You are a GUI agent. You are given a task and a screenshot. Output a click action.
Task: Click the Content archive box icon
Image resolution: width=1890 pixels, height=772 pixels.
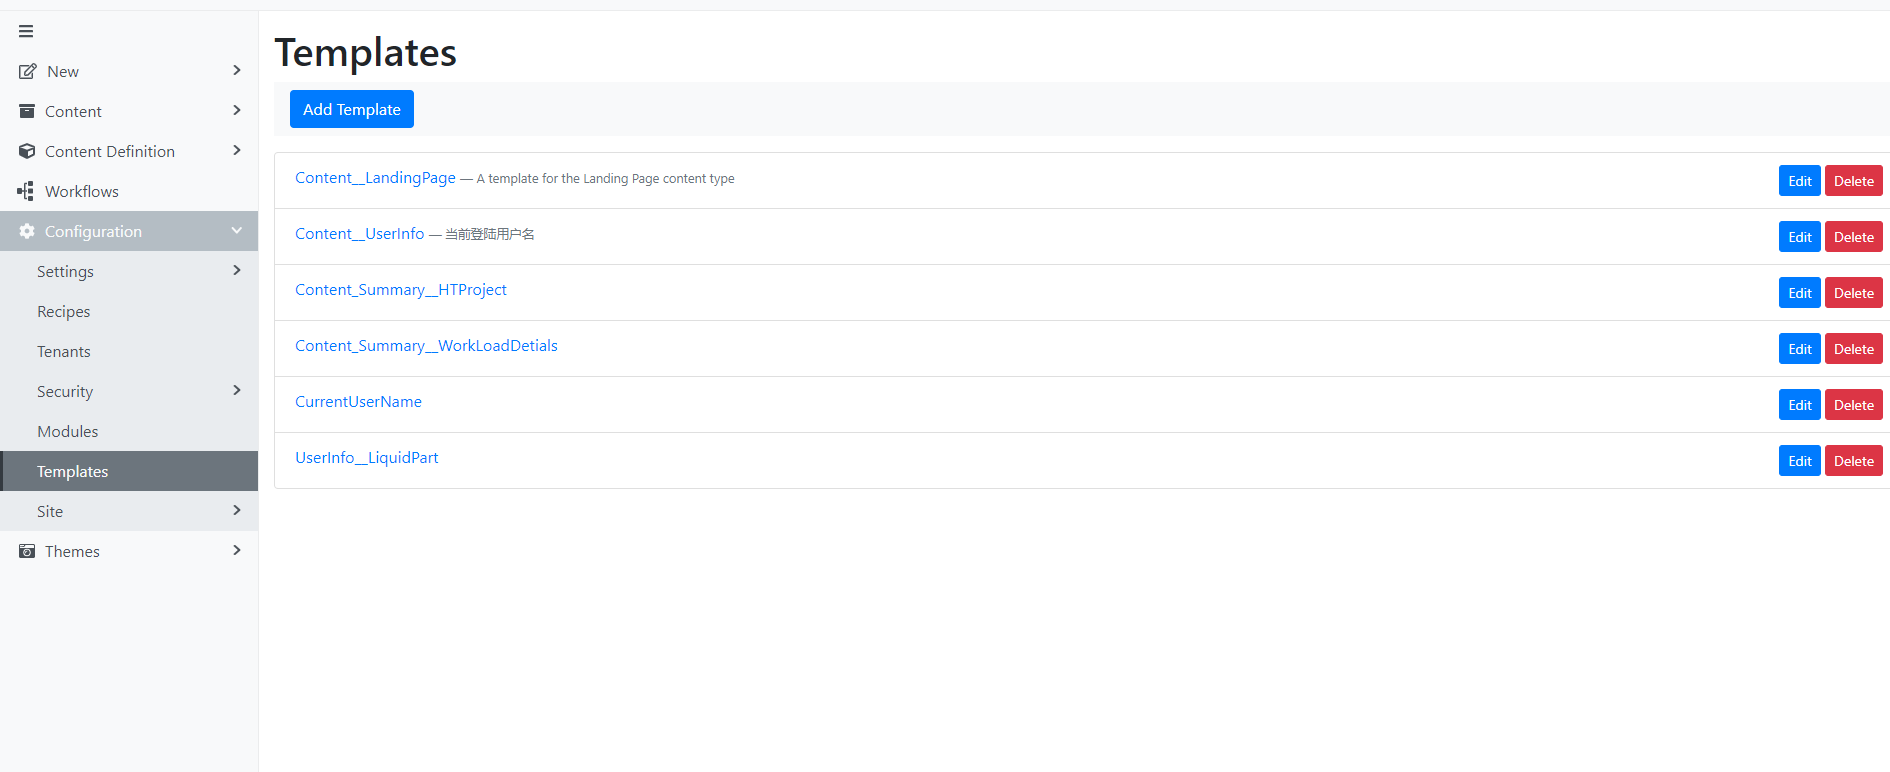[27, 111]
